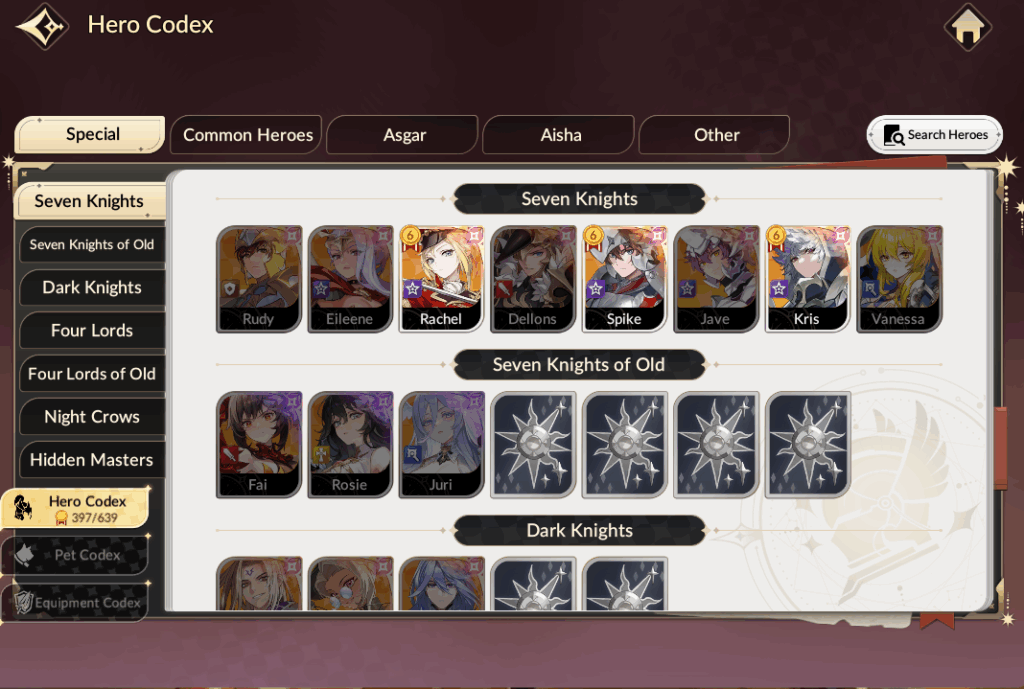This screenshot has height=689, width=1024.
Task: Open Rachel's hero card
Action: click(441, 279)
